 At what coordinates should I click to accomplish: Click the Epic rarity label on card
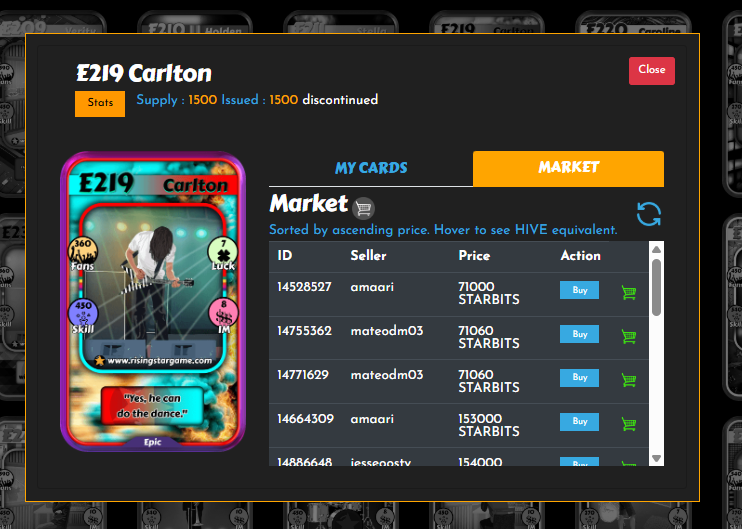pos(152,442)
